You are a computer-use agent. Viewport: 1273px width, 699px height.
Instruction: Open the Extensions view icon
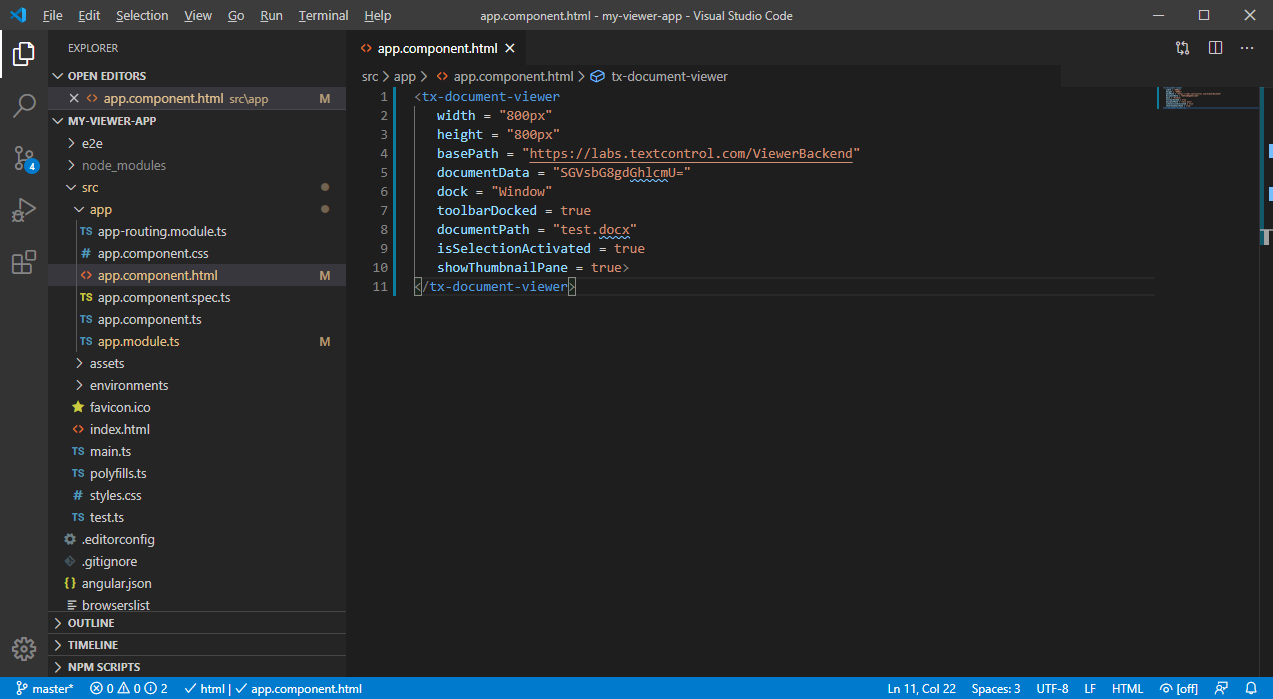pos(23,263)
